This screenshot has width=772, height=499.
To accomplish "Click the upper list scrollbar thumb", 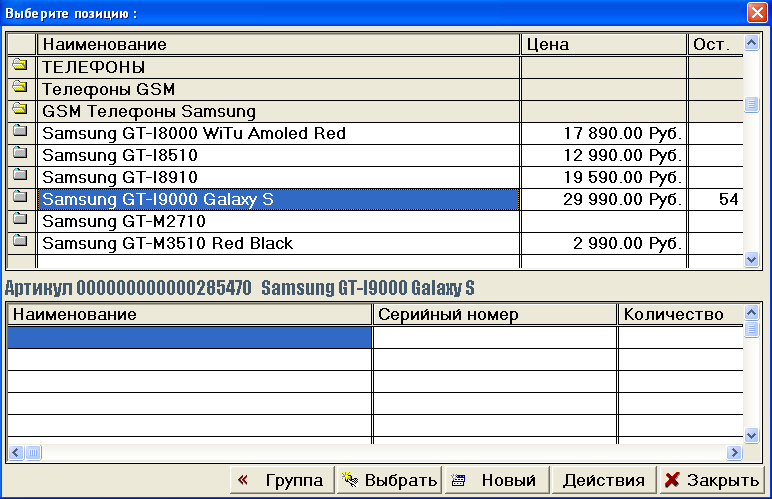I will pos(751,104).
